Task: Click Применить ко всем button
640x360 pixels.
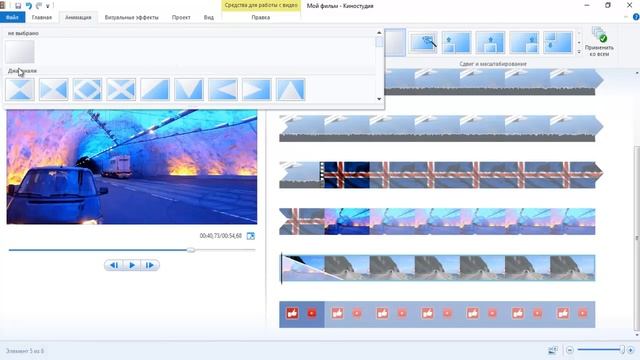Action: pos(599,42)
